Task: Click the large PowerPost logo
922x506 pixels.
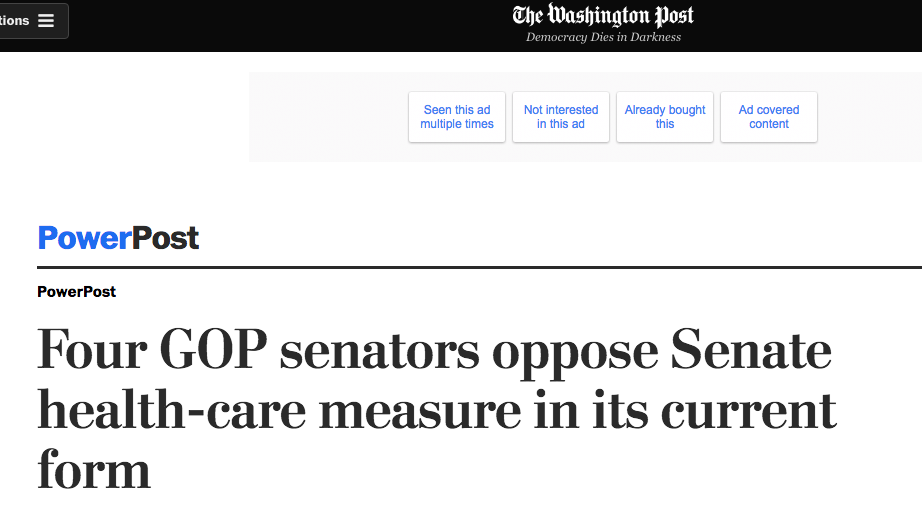Action: point(118,238)
